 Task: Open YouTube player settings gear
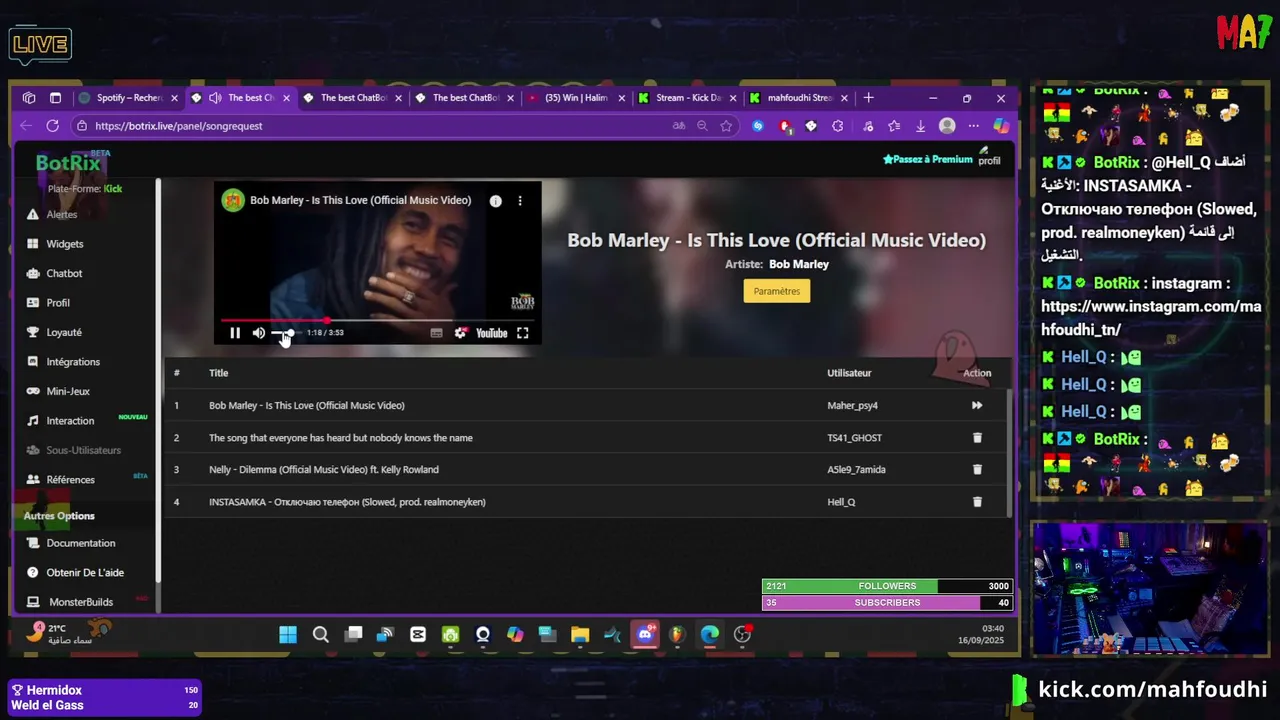460,333
